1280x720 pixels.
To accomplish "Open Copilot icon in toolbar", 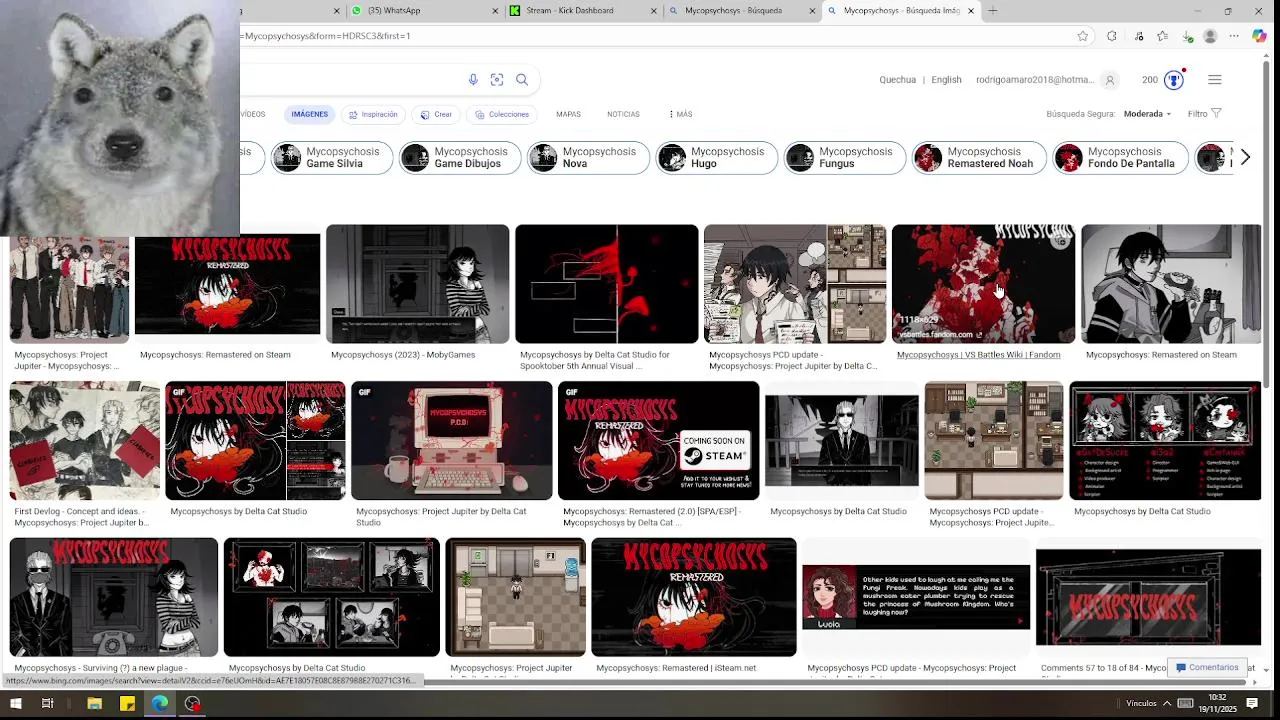I will point(1259,36).
